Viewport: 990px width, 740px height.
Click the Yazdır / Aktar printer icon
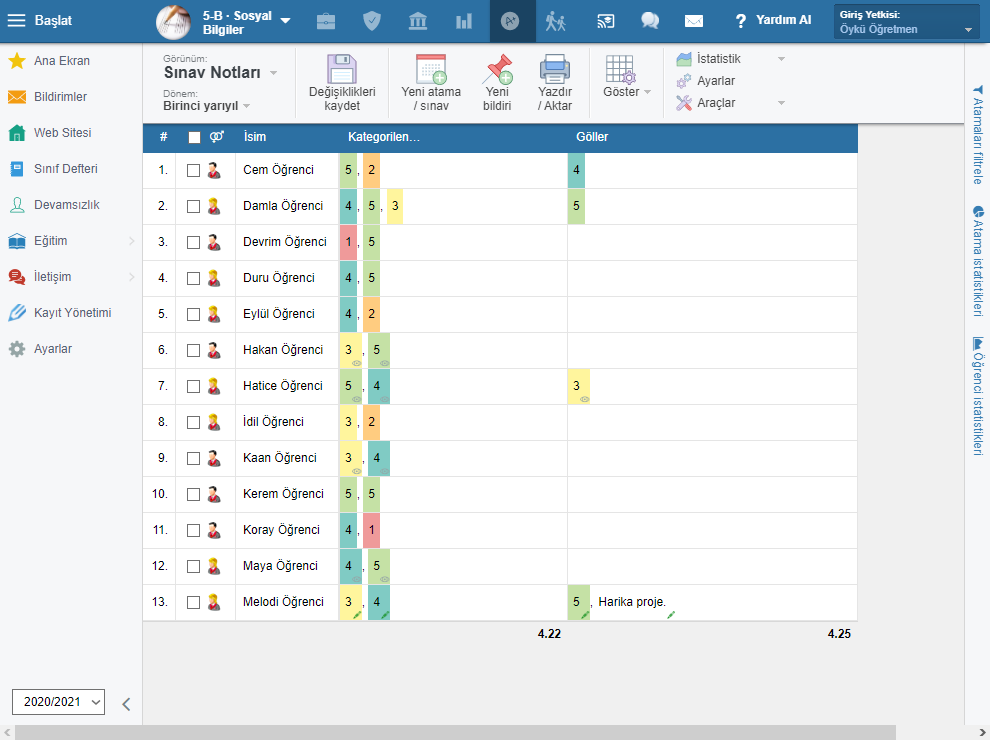click(555, 69)
